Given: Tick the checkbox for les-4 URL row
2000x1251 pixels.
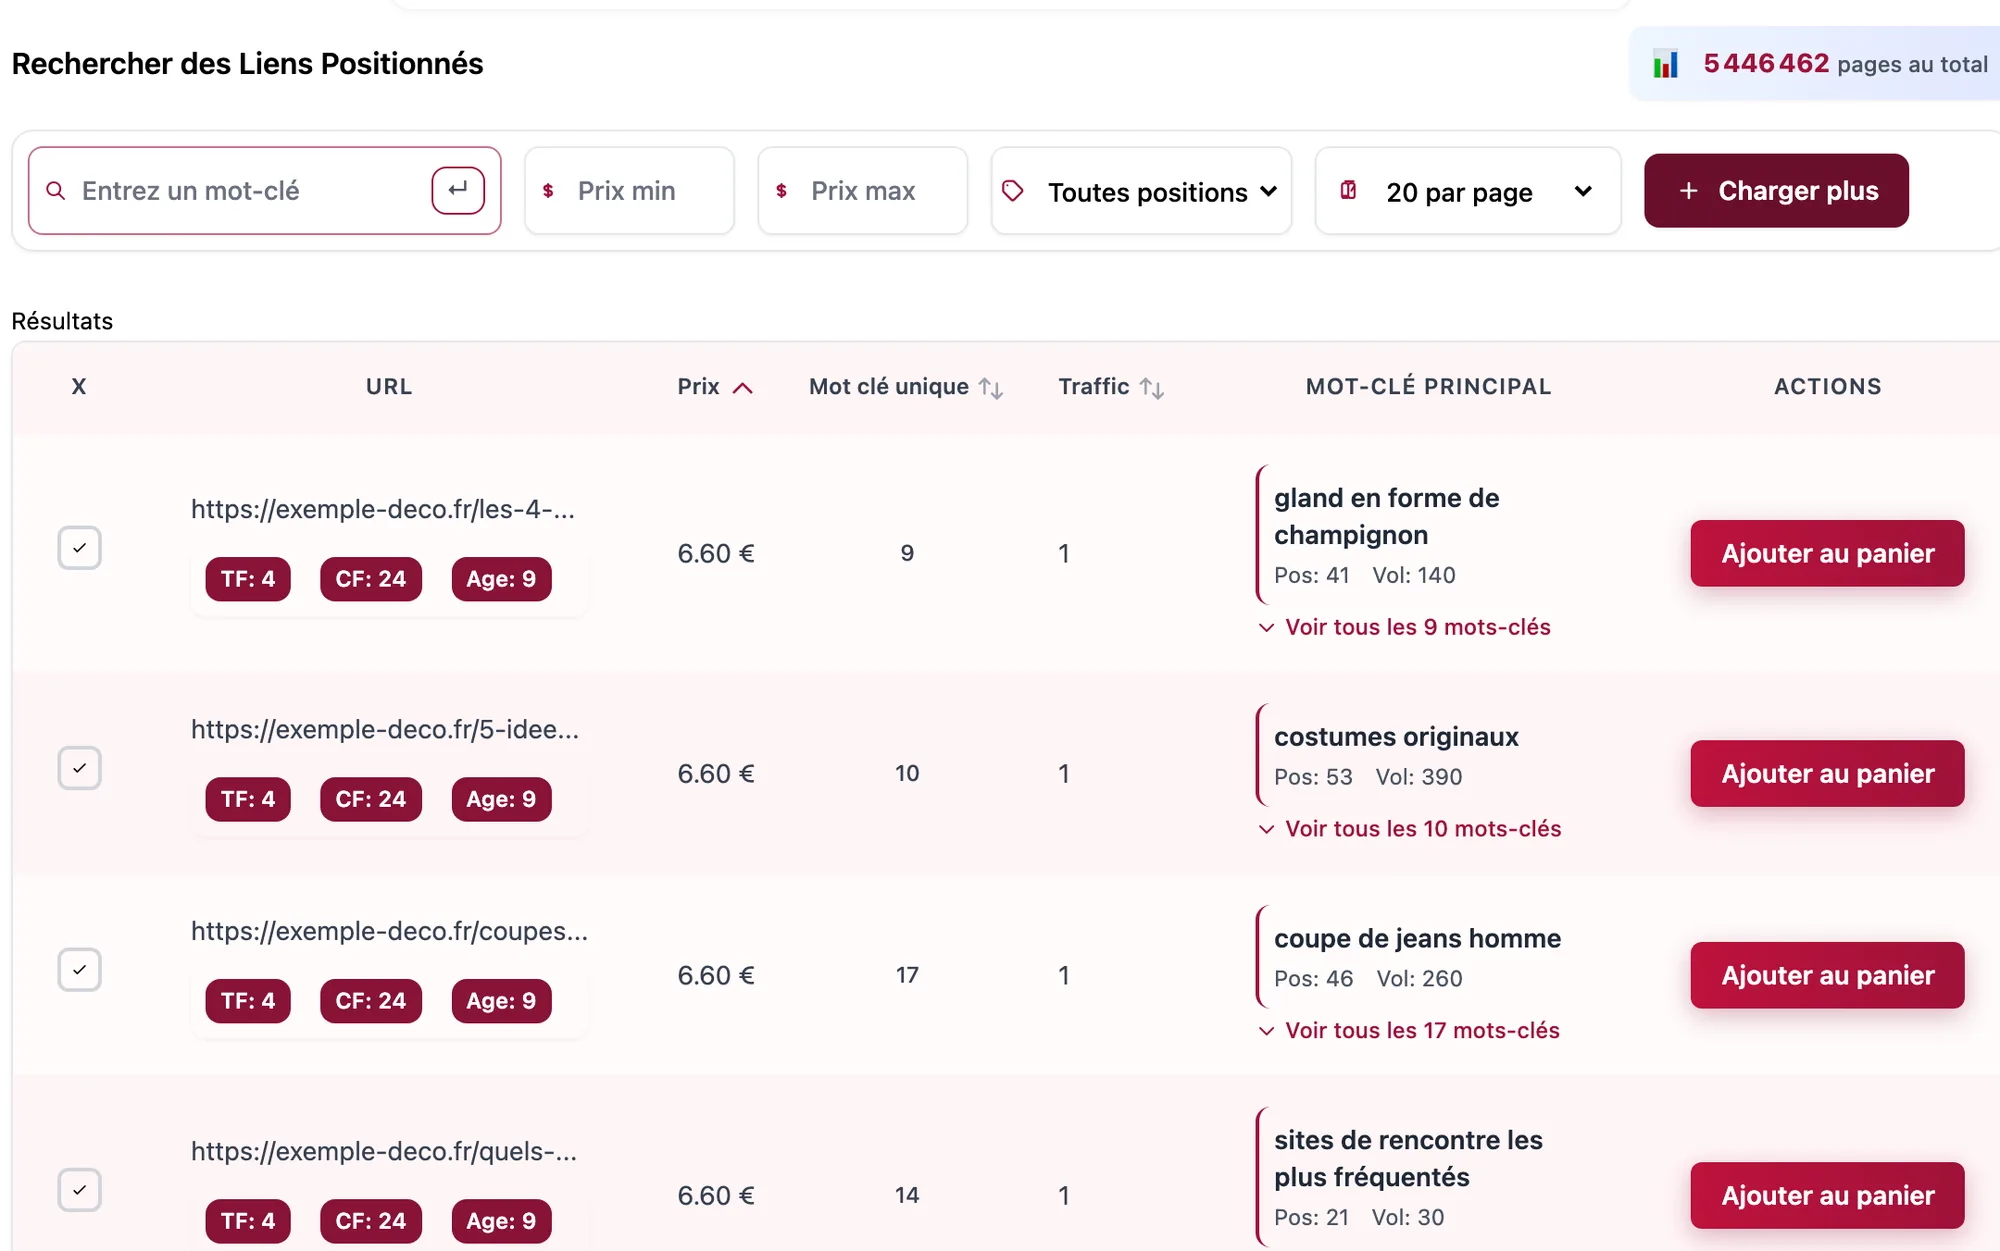Looking at the screenshot, I should tap(79, 548).
